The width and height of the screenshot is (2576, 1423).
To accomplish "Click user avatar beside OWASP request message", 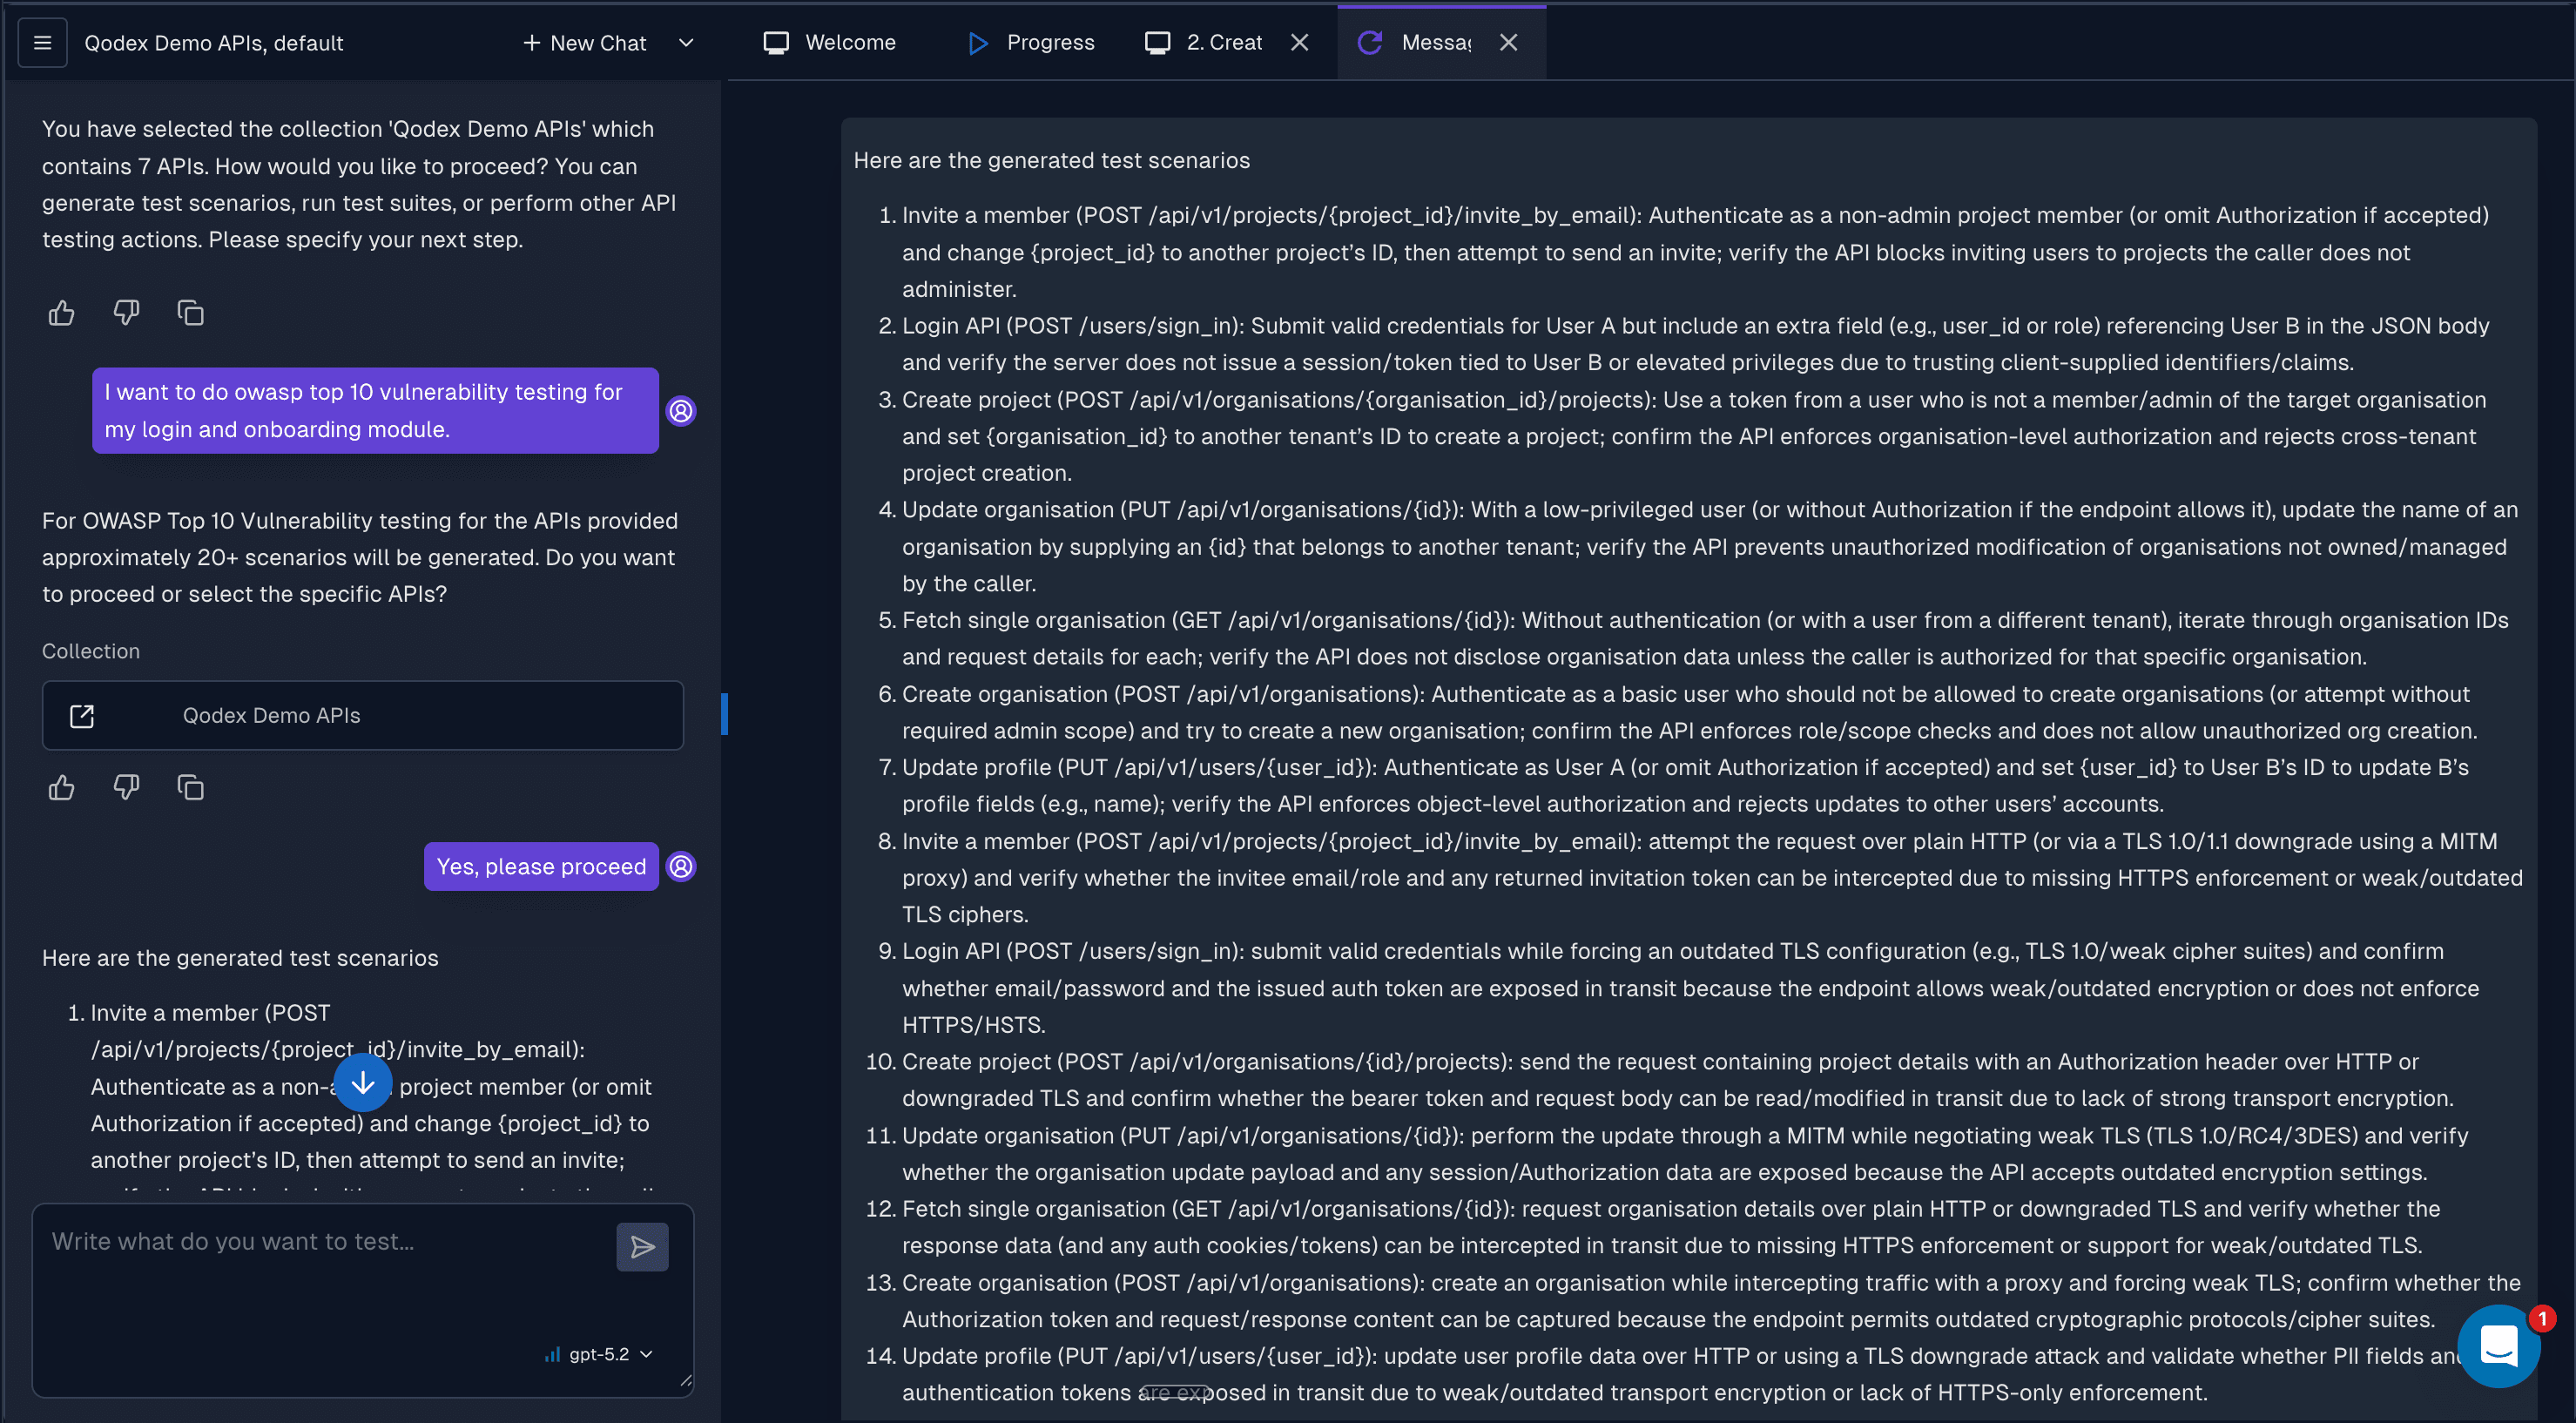I will point(681,411).
